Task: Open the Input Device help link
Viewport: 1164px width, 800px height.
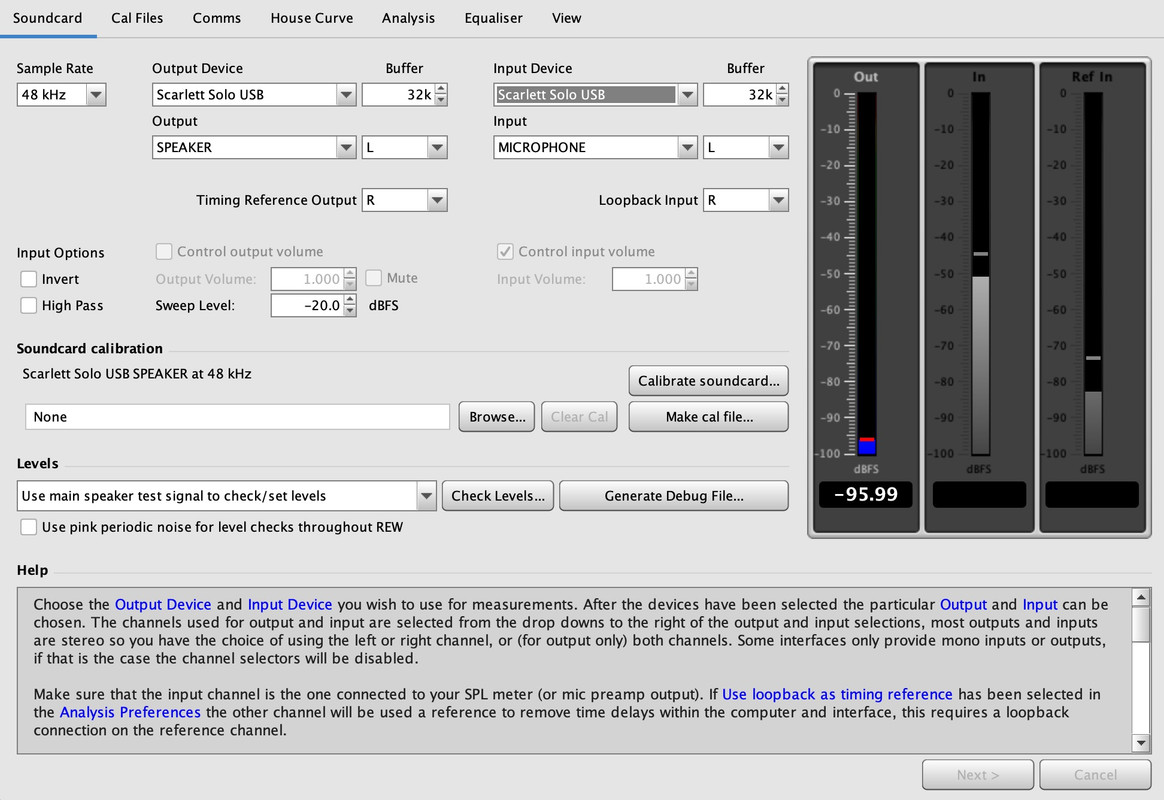Action: [290, 605]
